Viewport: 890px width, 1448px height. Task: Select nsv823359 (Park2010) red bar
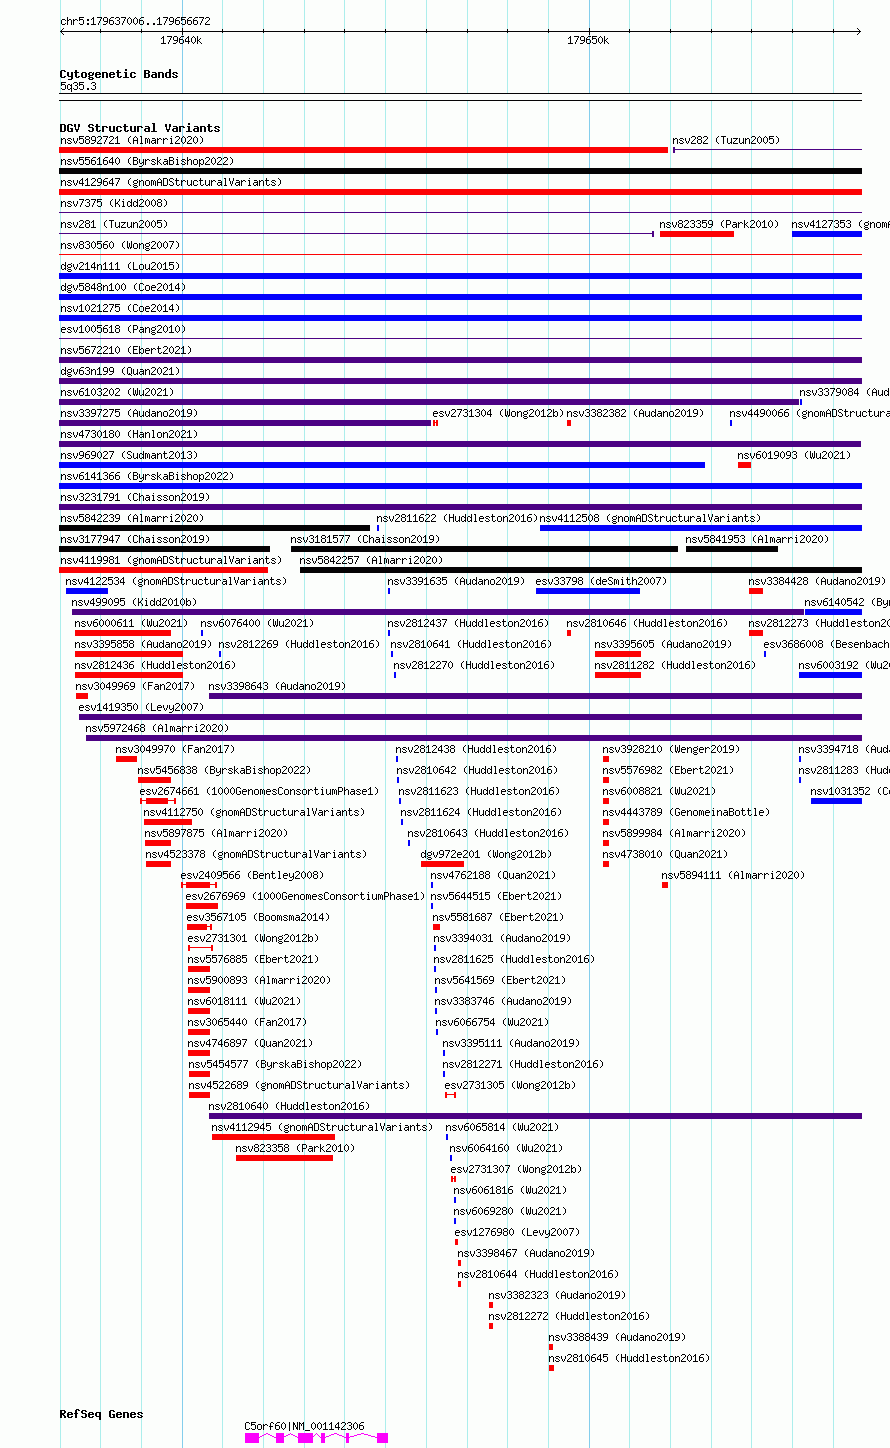click(x=697, y=234)
